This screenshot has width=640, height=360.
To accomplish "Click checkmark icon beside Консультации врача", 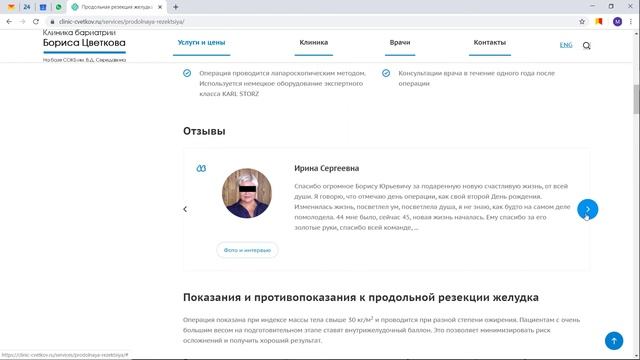I will coord(386,73).
